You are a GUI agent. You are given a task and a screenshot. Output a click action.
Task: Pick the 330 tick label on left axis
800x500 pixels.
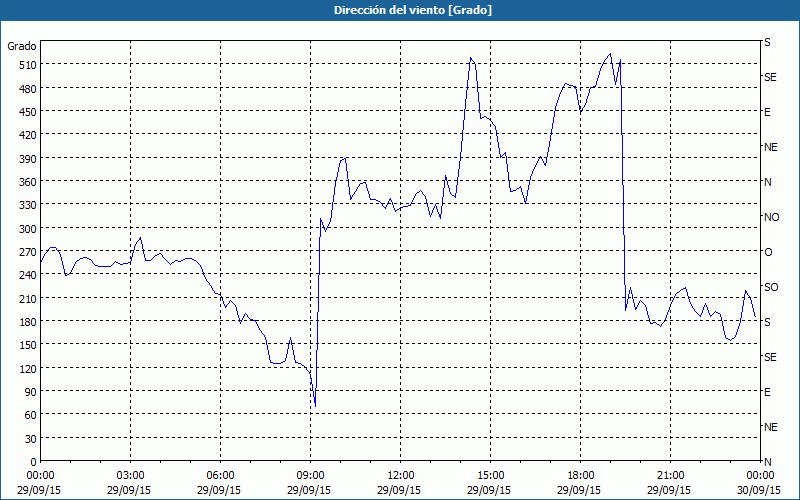pyautogui.click(x=28, y=205)
